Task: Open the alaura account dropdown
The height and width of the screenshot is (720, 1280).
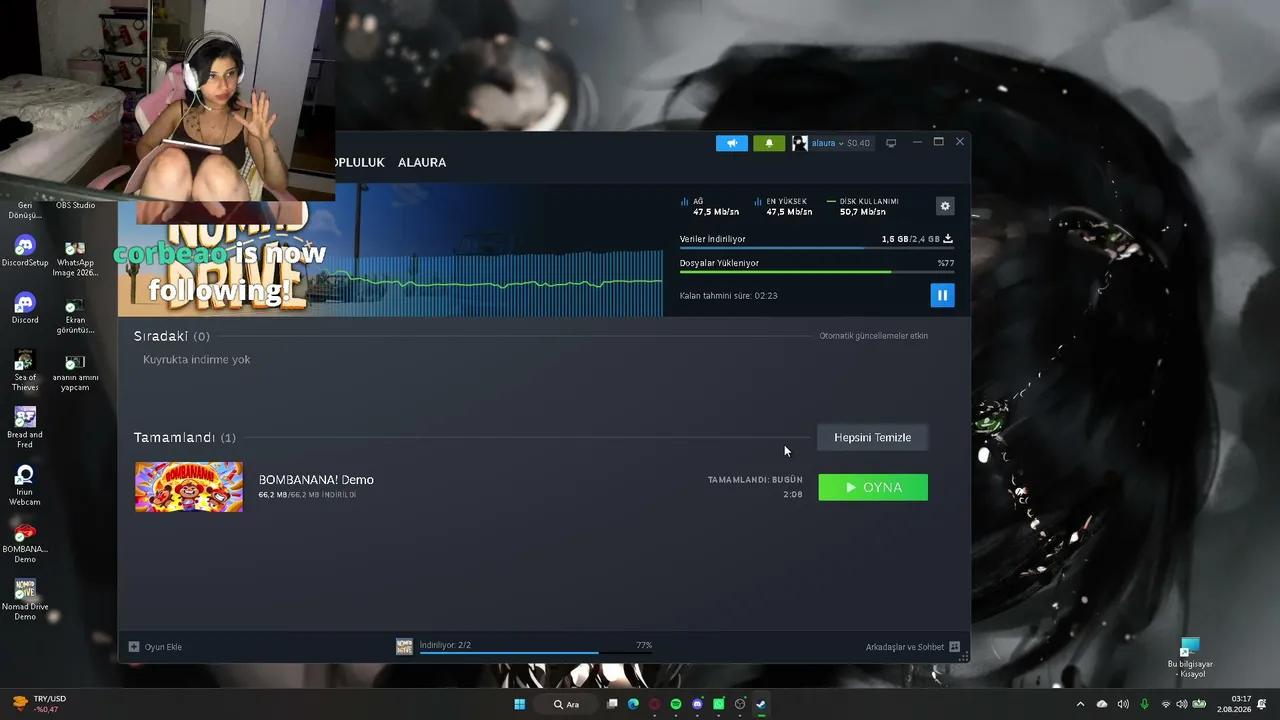Action: pyautogui.click(x=831, y=143)
